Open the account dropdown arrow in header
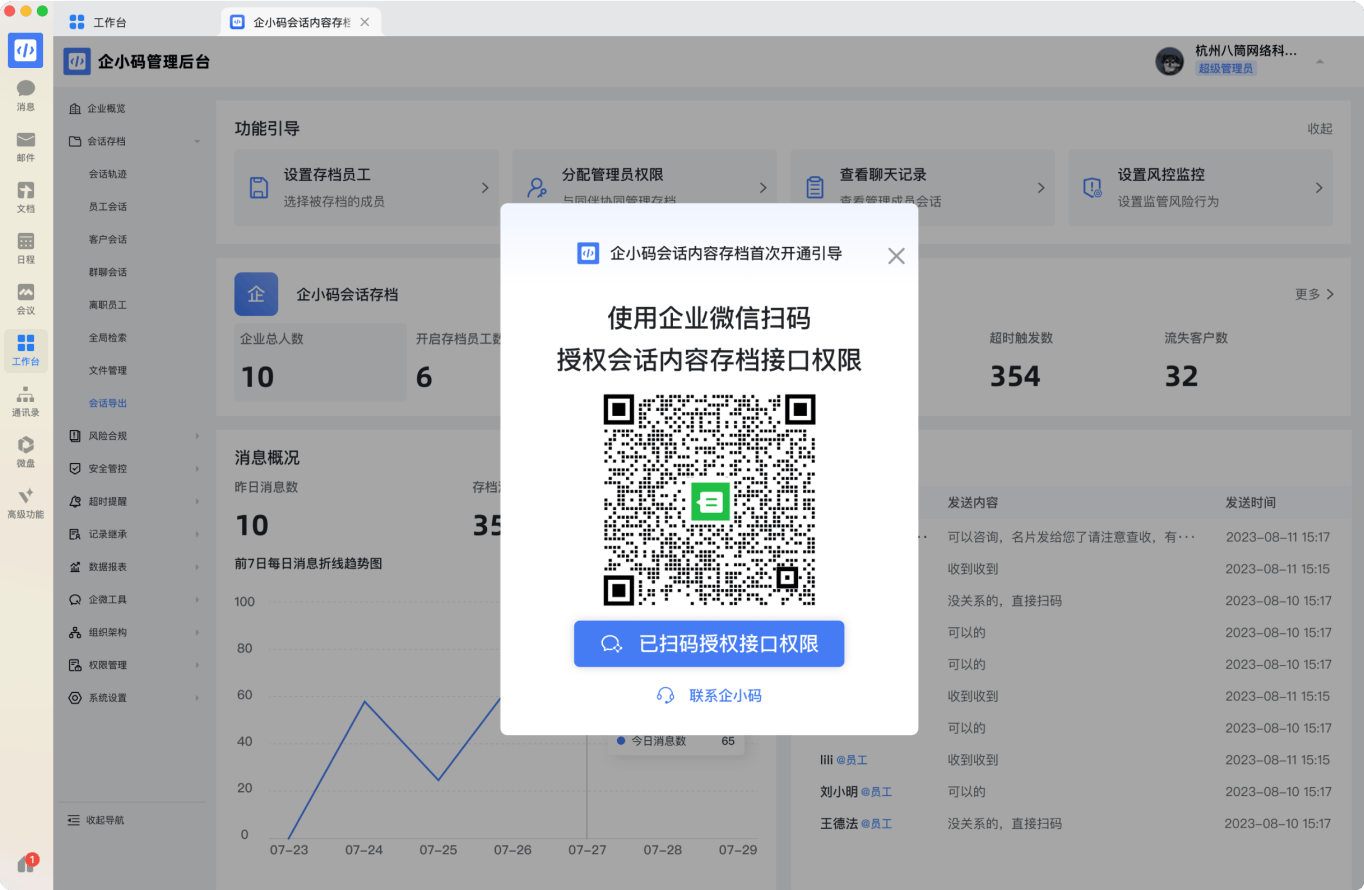Image resolution: width=1364 pixels, height=890 pixels. point(1319,62)
